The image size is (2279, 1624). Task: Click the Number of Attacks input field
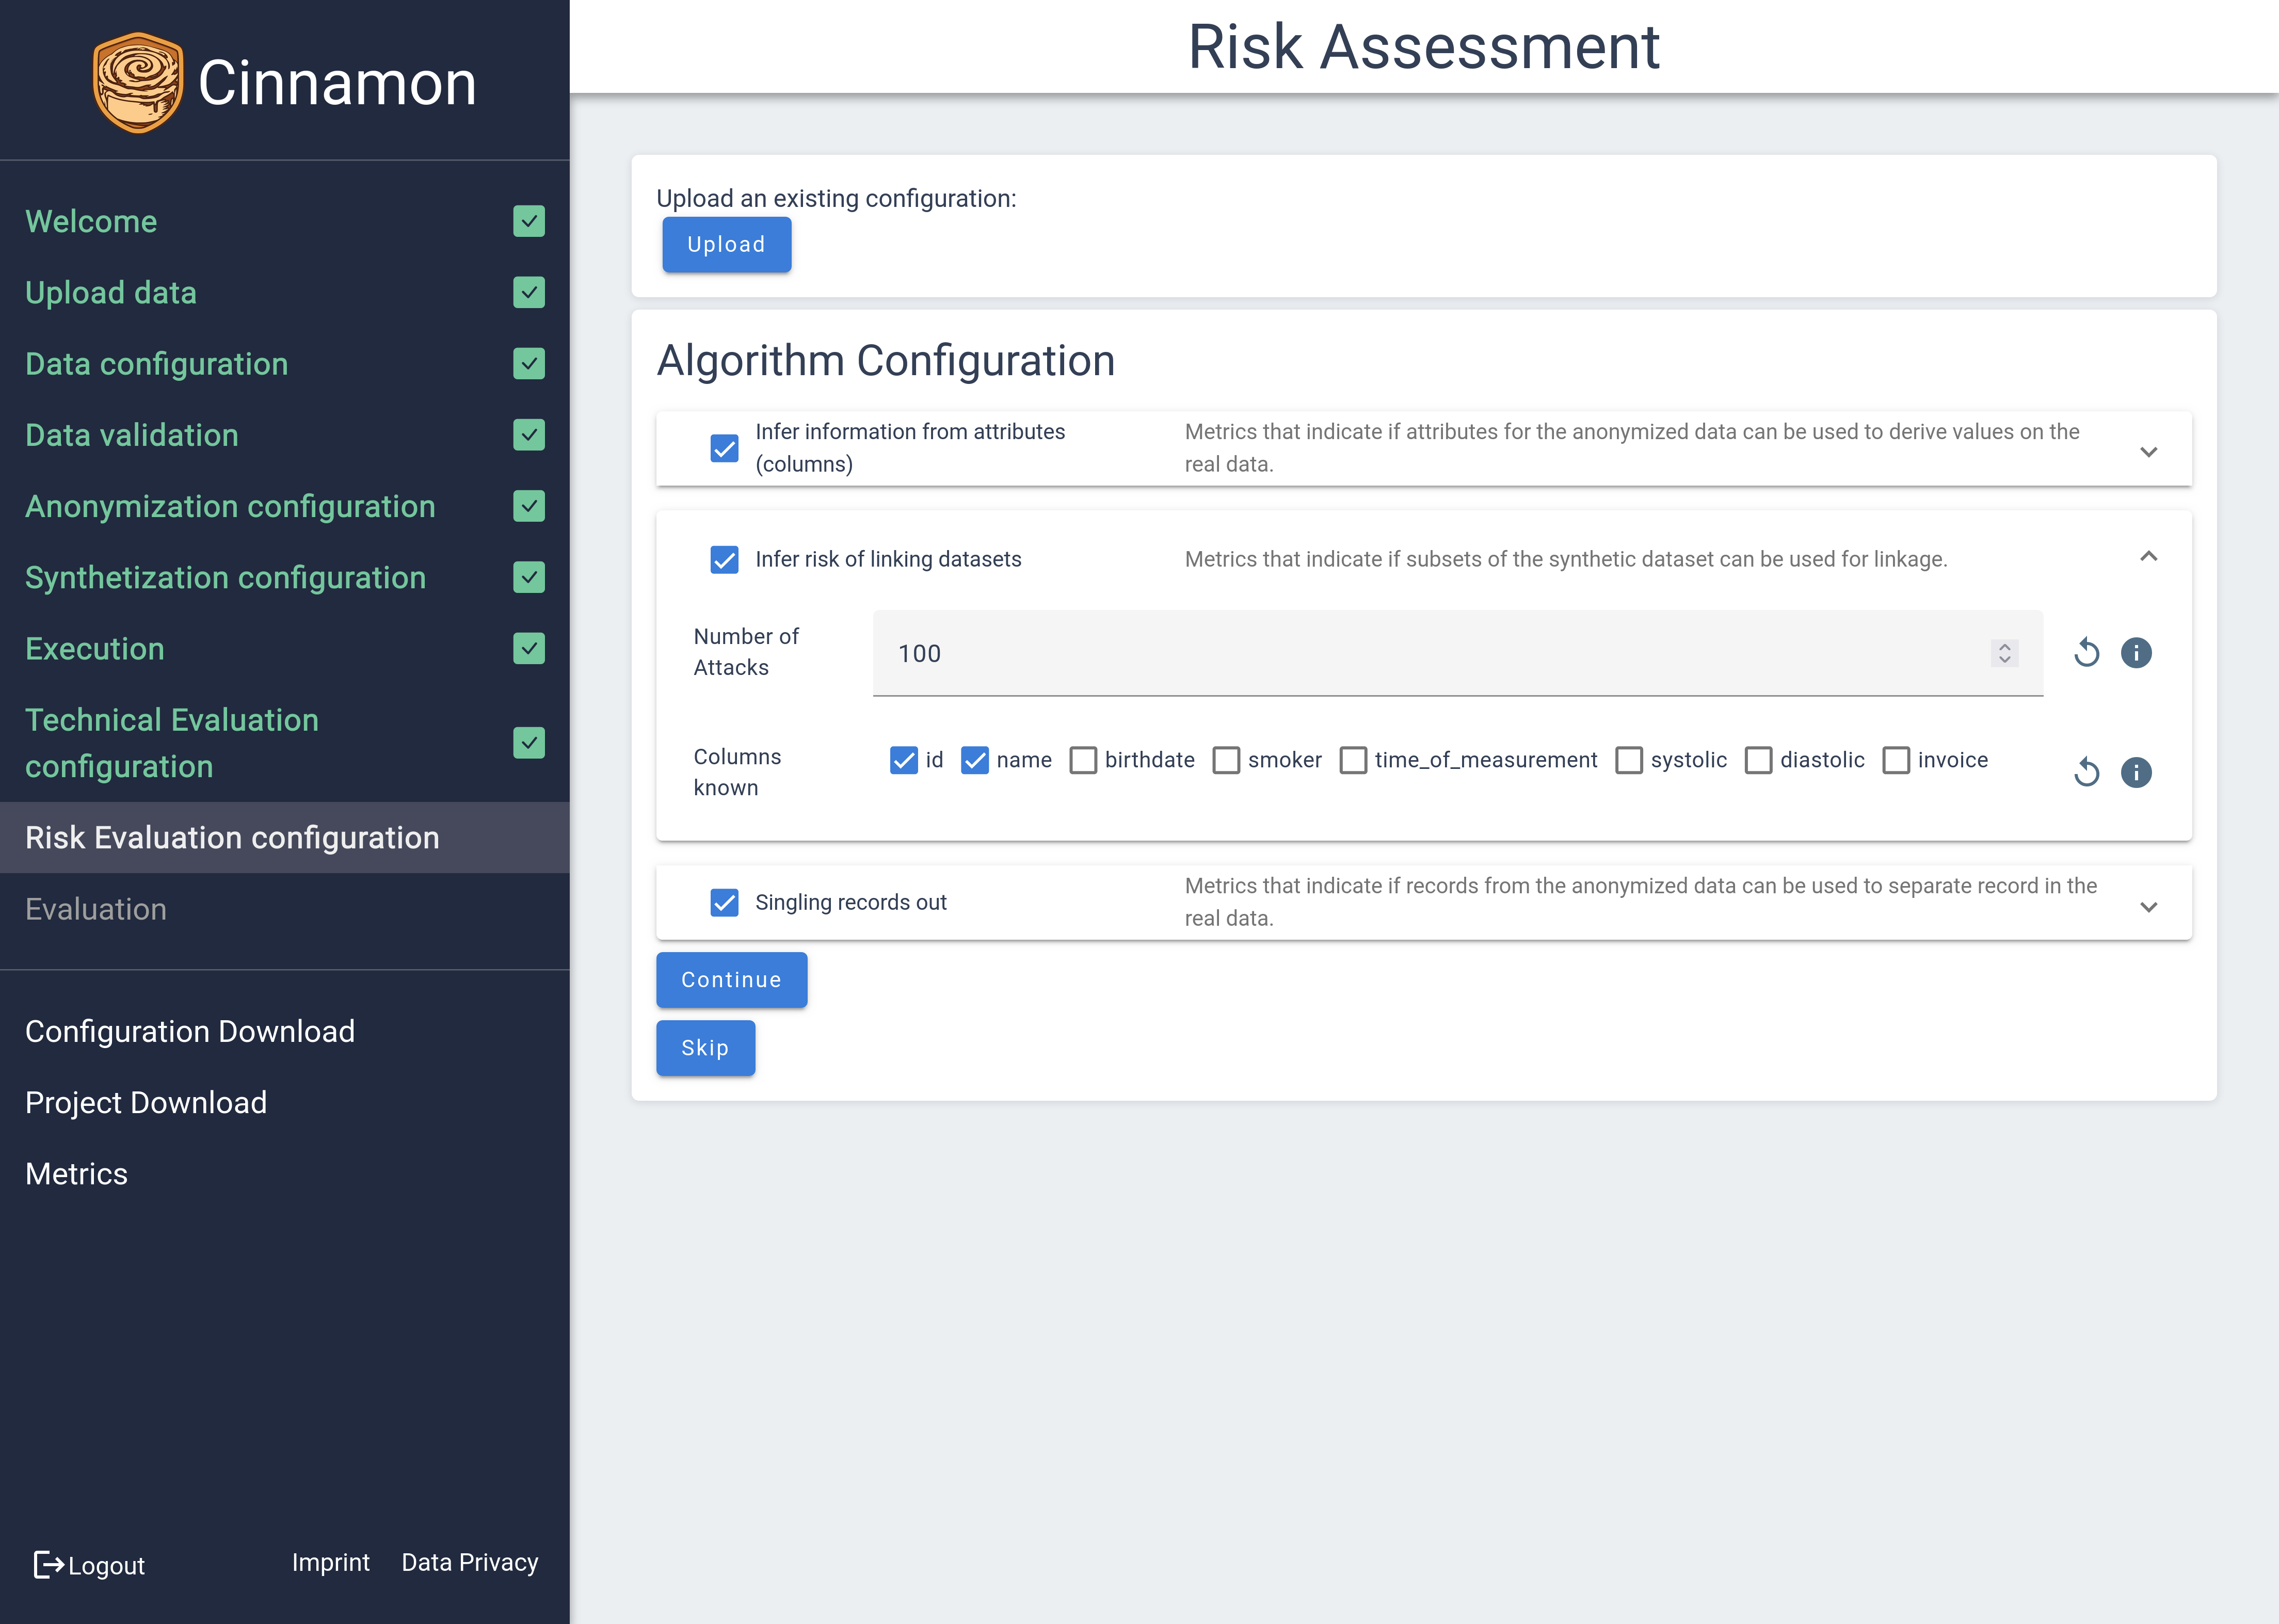(1458, 653)
